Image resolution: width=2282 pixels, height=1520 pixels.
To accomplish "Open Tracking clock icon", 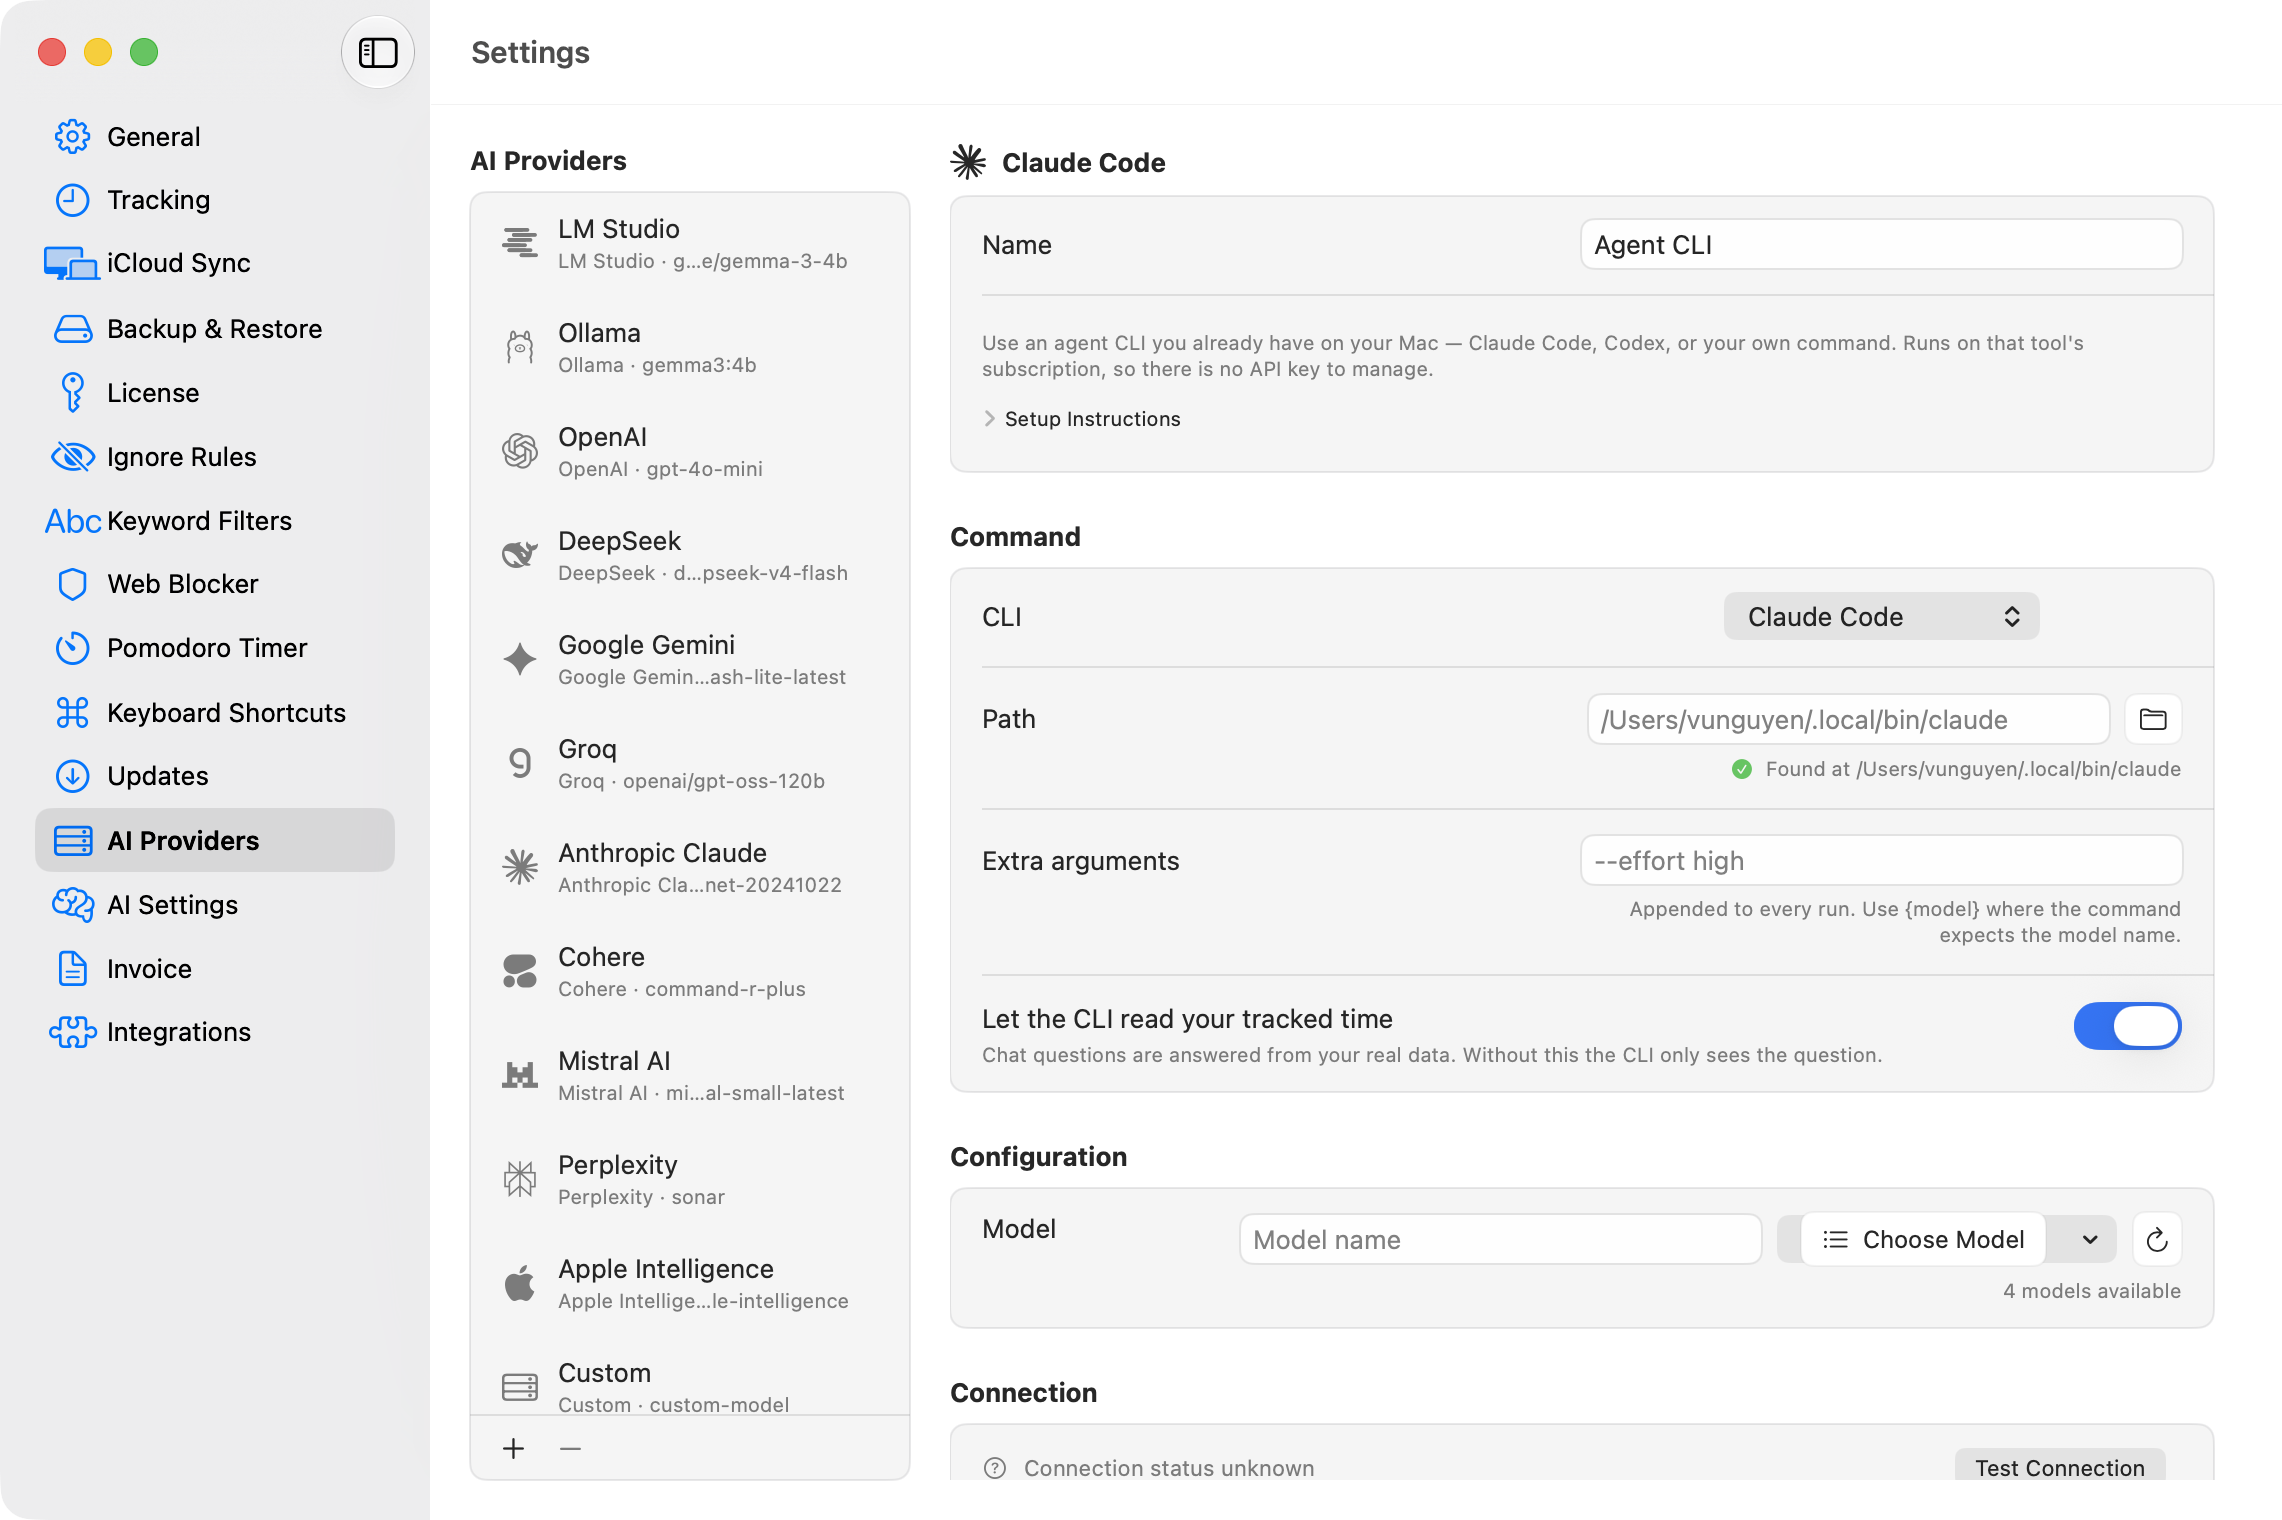I will click(x=72, y=200).
